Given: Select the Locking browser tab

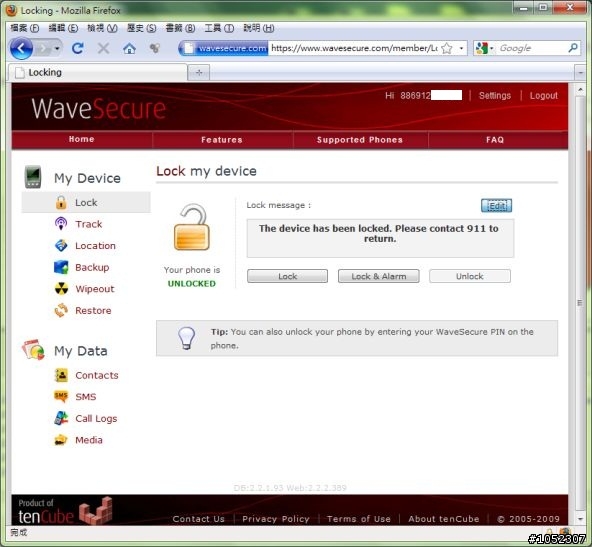Looking at the screenshot, I should (x=98, y=72).
